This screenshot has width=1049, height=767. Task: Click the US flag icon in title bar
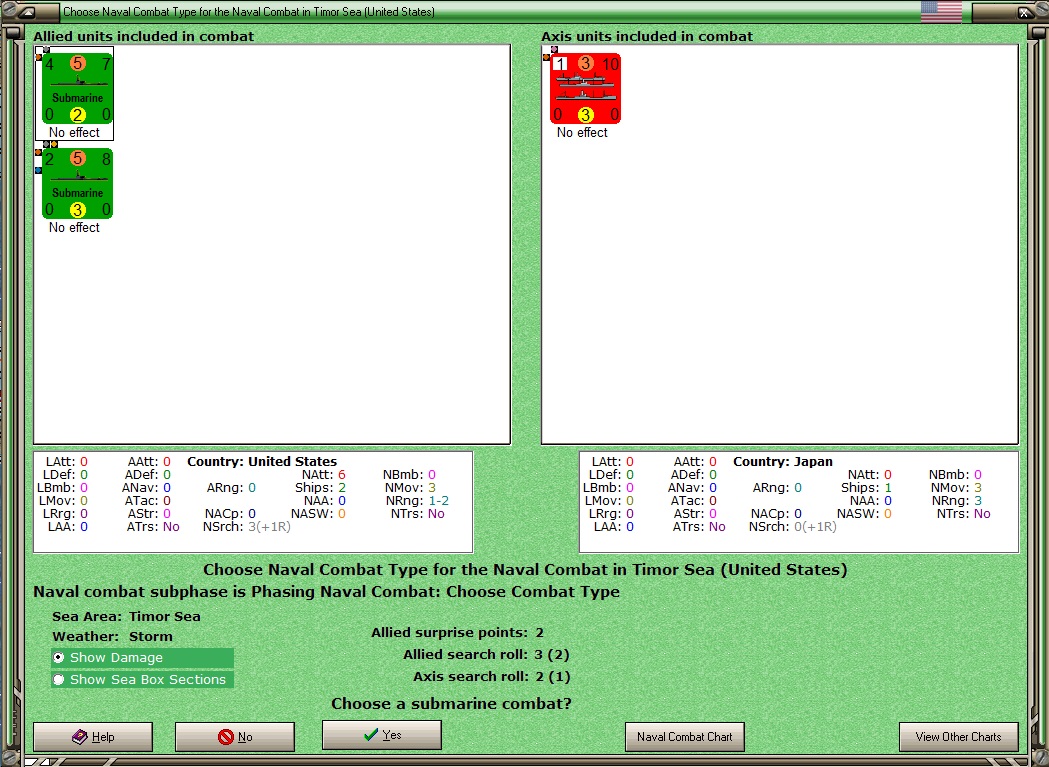(x=941, y=11)
